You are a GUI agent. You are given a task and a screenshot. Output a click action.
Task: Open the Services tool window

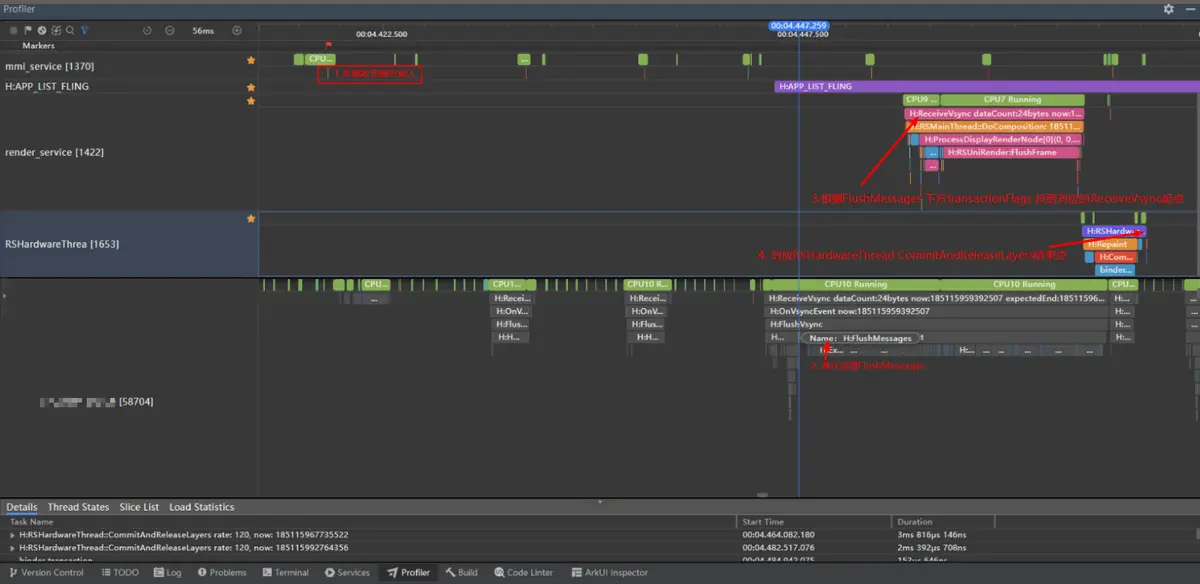coord(347,573)
